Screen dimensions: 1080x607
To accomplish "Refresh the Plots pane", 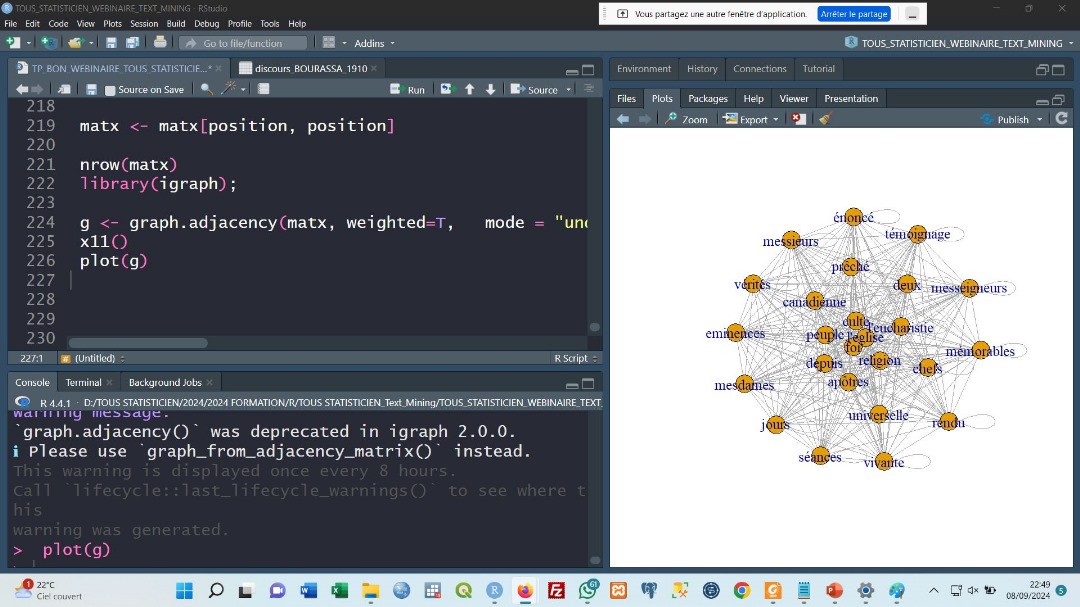I will tap(1061, 118).
